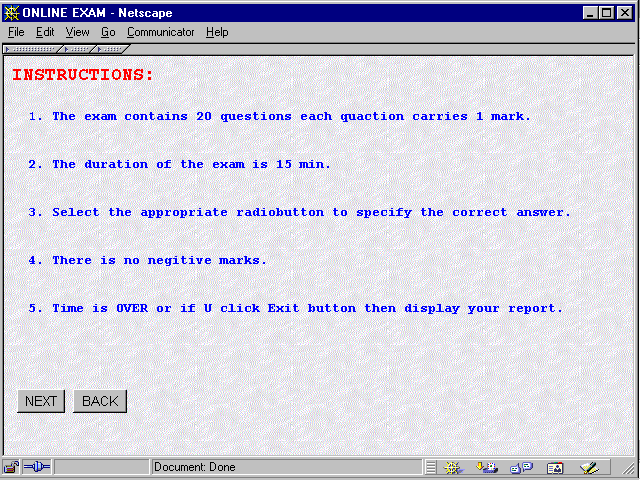The width and height of the screenshot is (640, 480).
Task: Click the NEXT button
Action: 41,401
